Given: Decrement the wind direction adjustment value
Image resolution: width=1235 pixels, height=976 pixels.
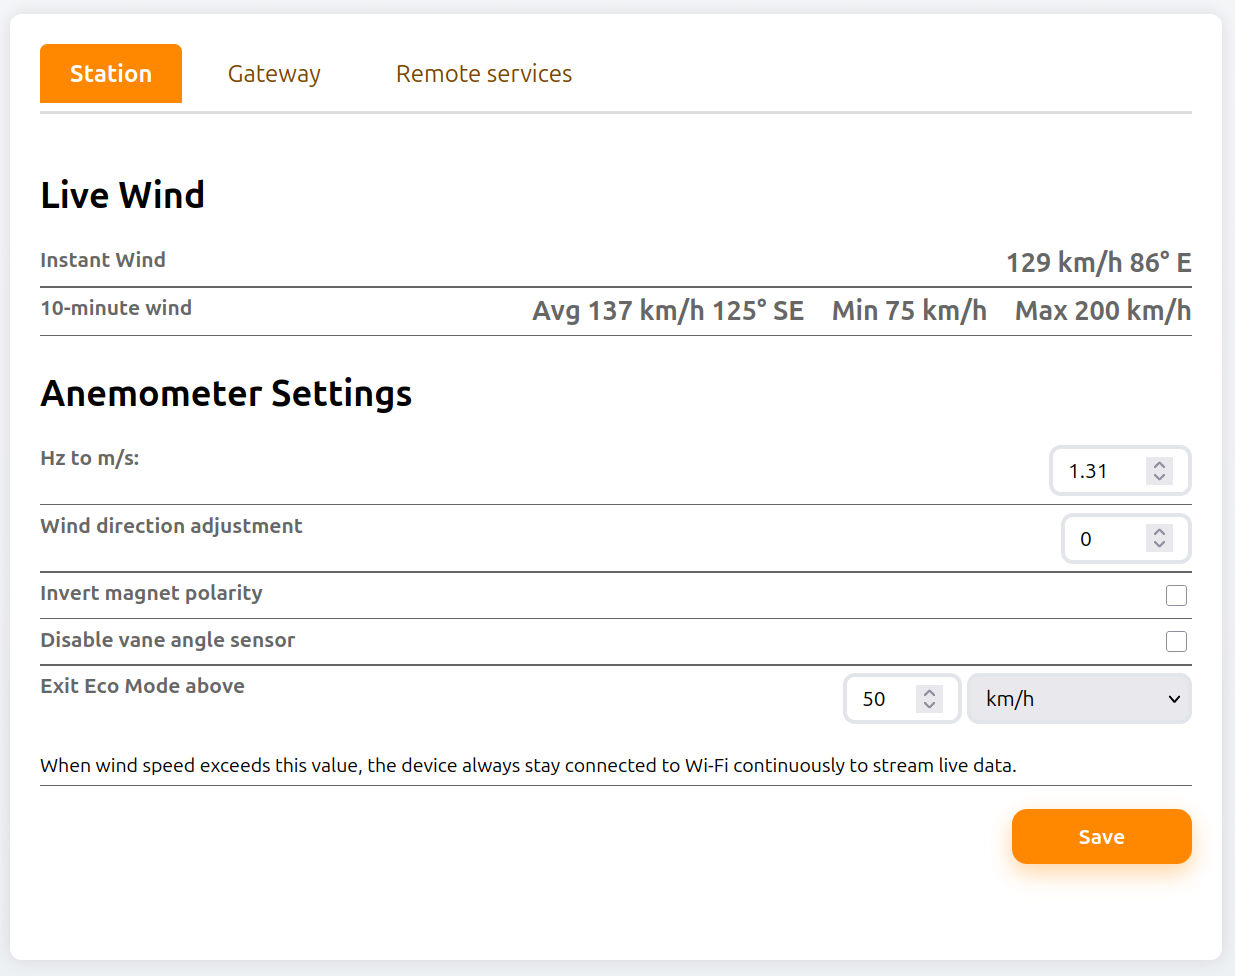Looking at the screenshot, I should (x=1159, y=545).
